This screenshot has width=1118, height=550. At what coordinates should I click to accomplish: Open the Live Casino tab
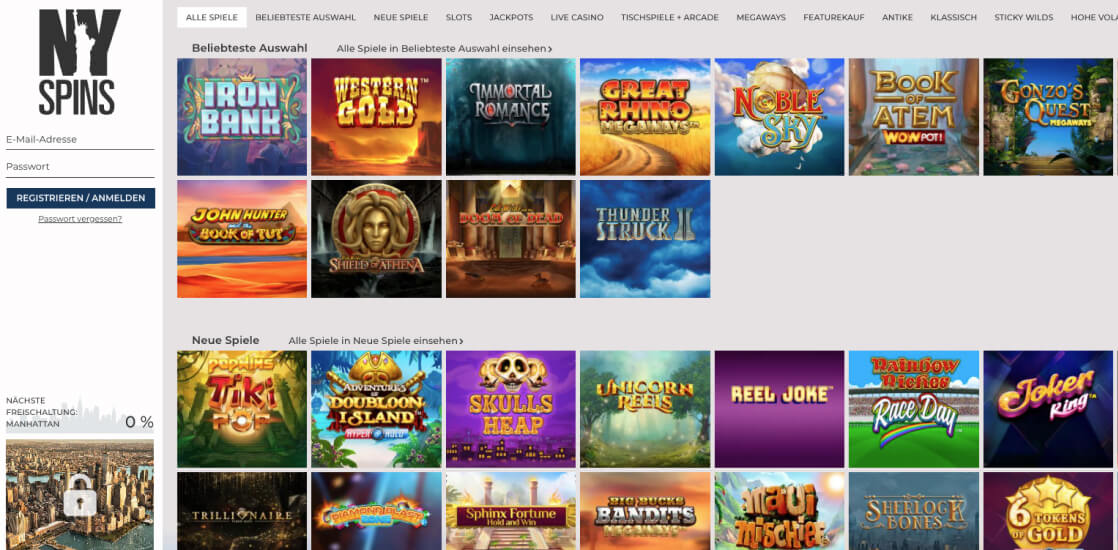pyautogui.click(x=577, y=17)
